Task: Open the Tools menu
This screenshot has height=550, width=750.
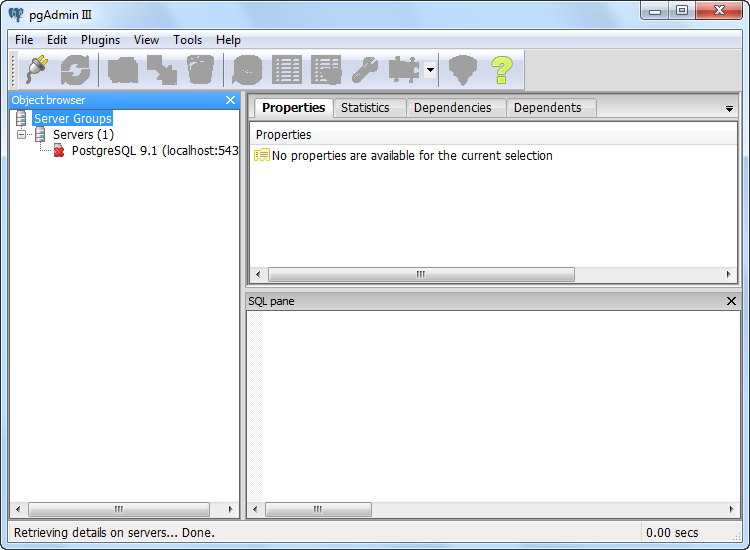Action: click(187, 40)
